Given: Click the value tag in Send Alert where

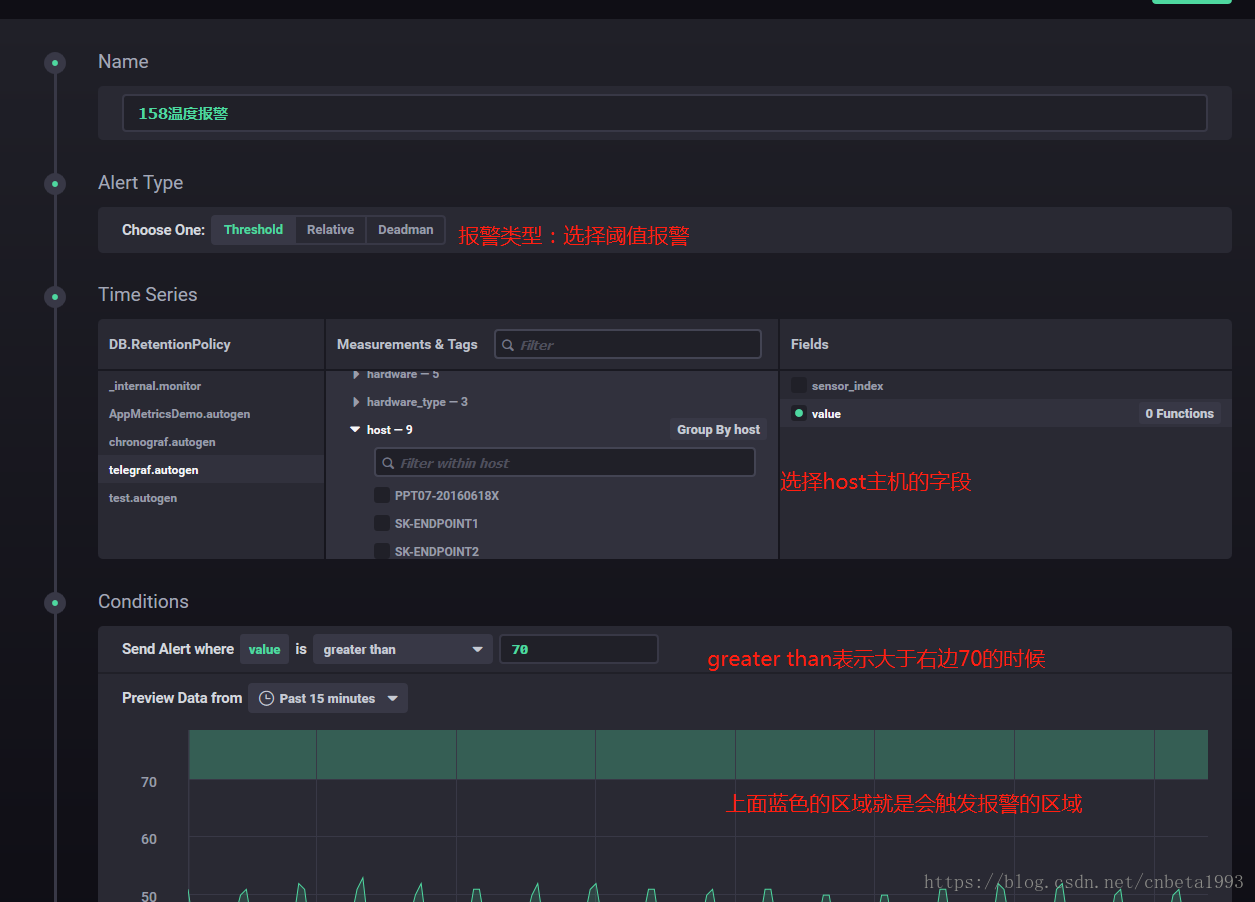Looking at the screenshot, I should pyautogui.click(x=264, y=649).
